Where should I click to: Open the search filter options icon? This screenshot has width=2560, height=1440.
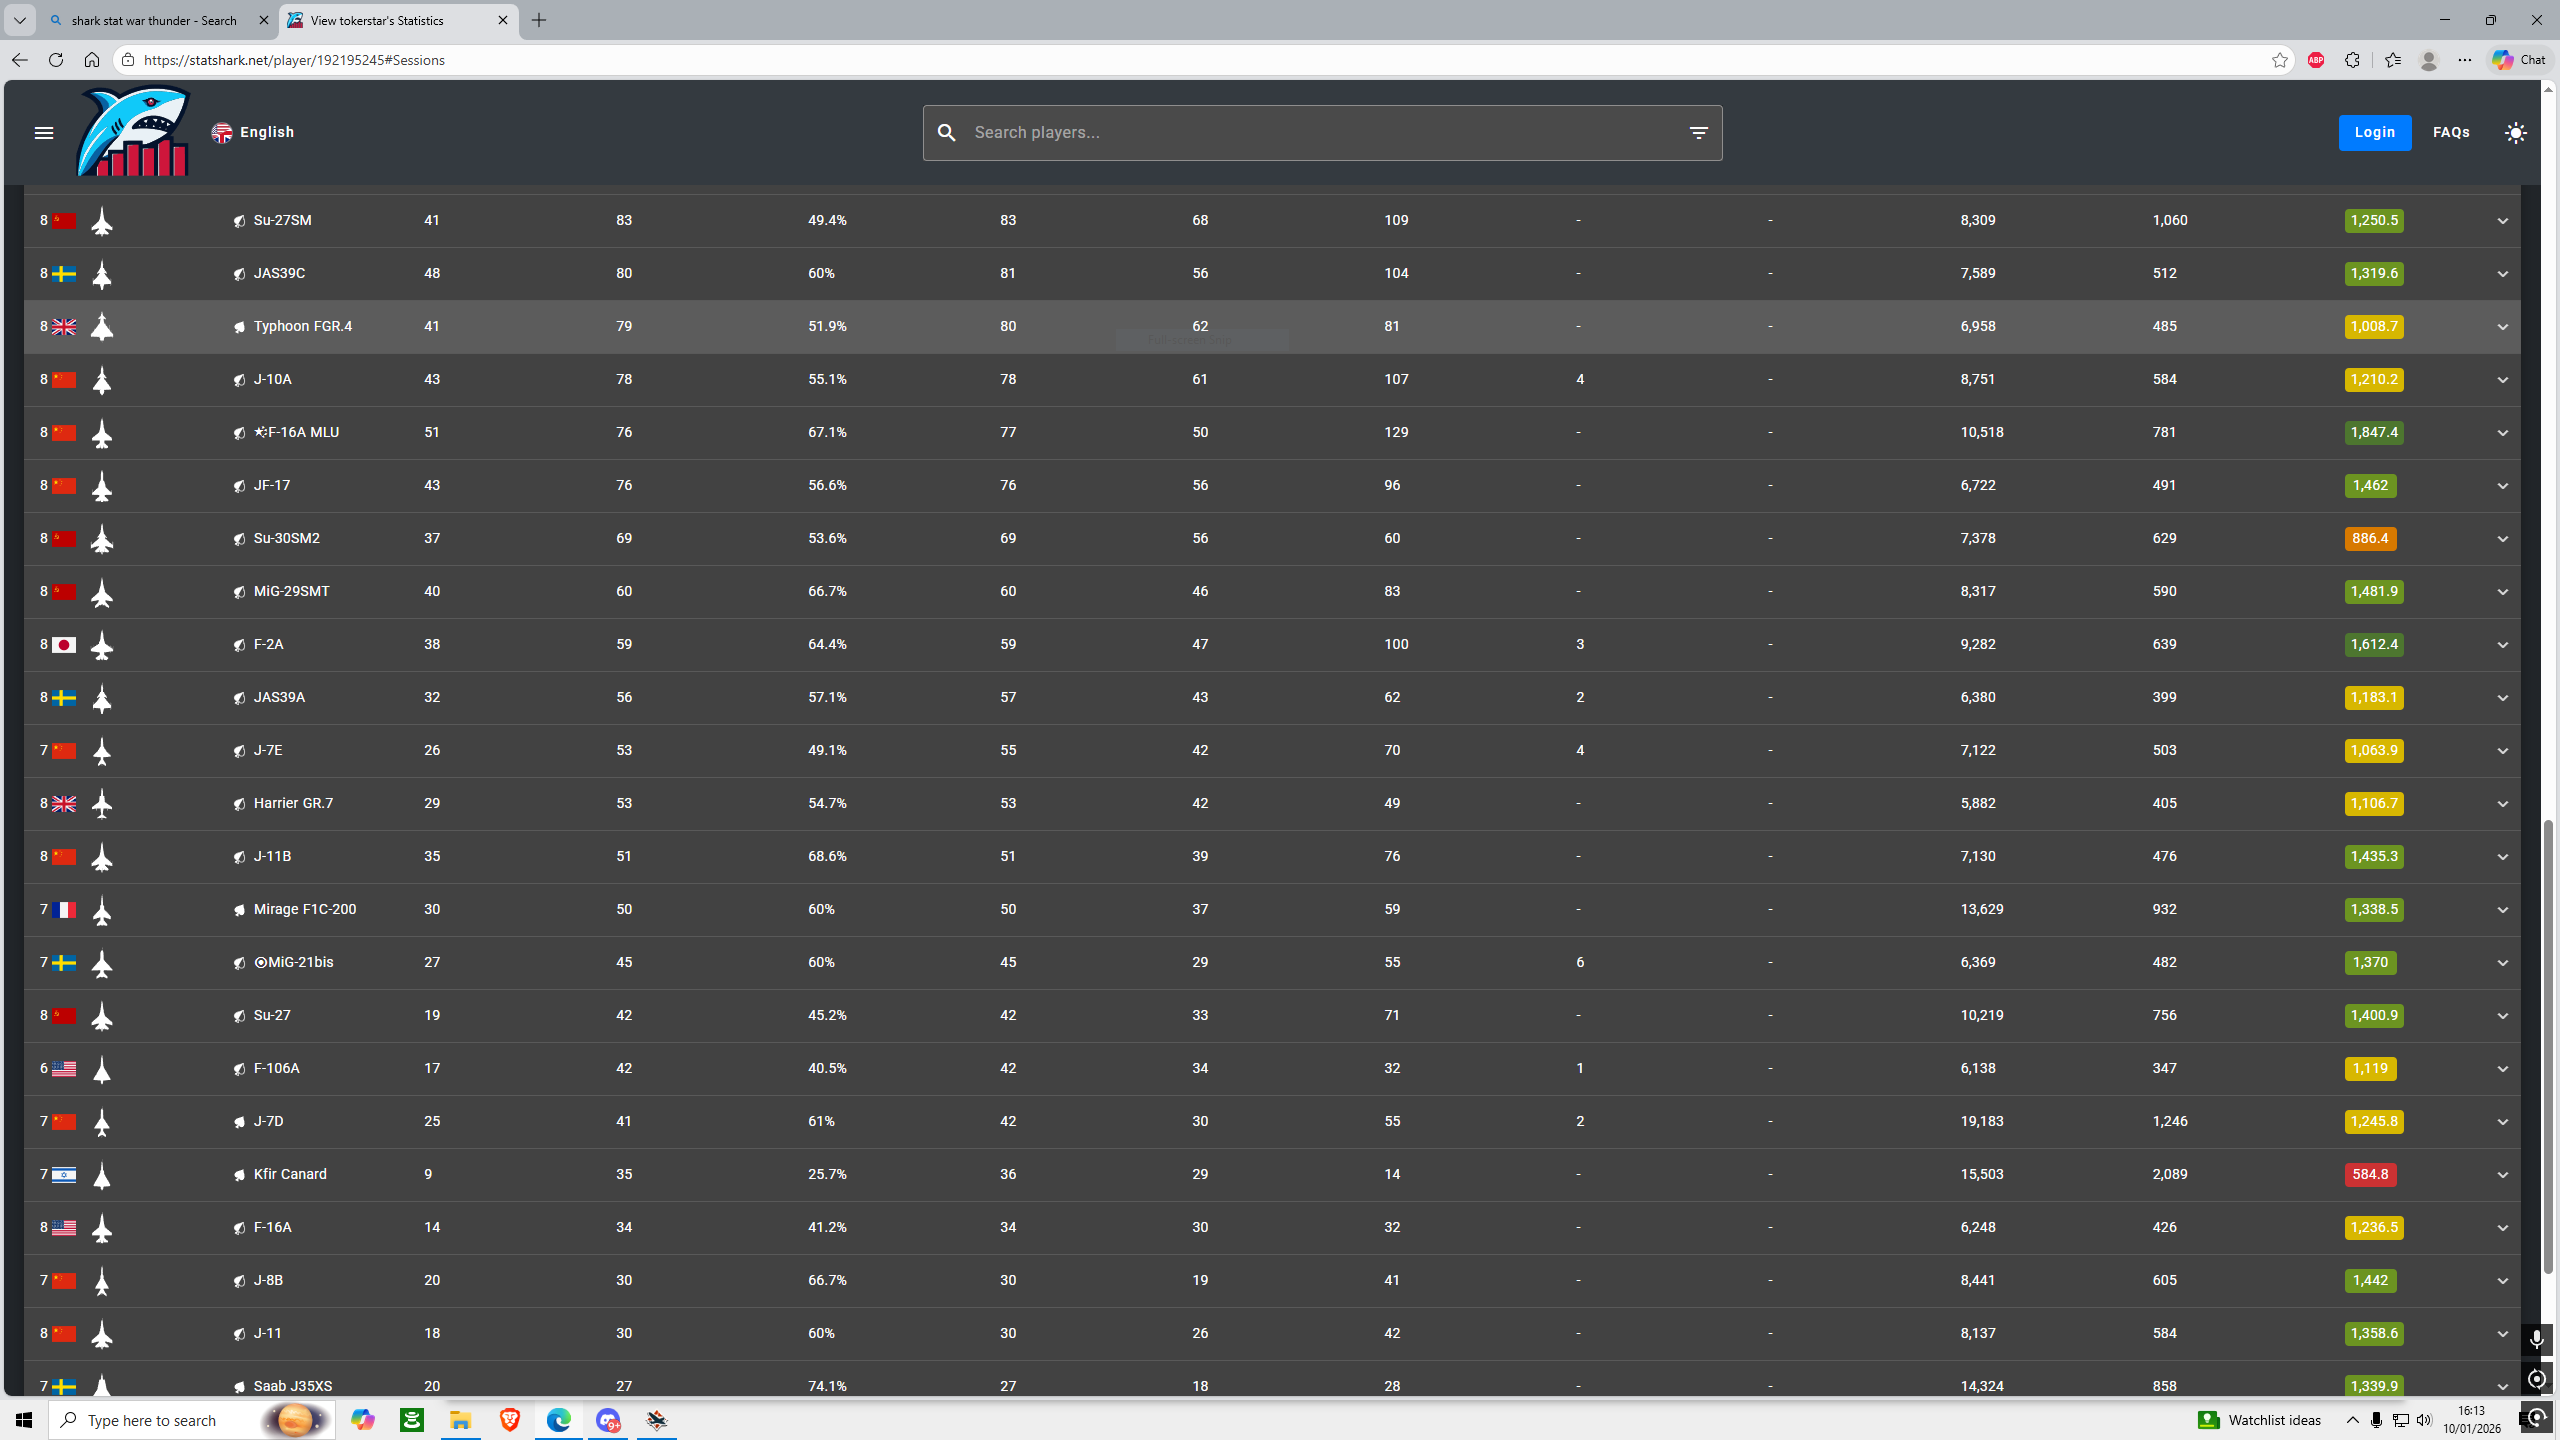1698,133
